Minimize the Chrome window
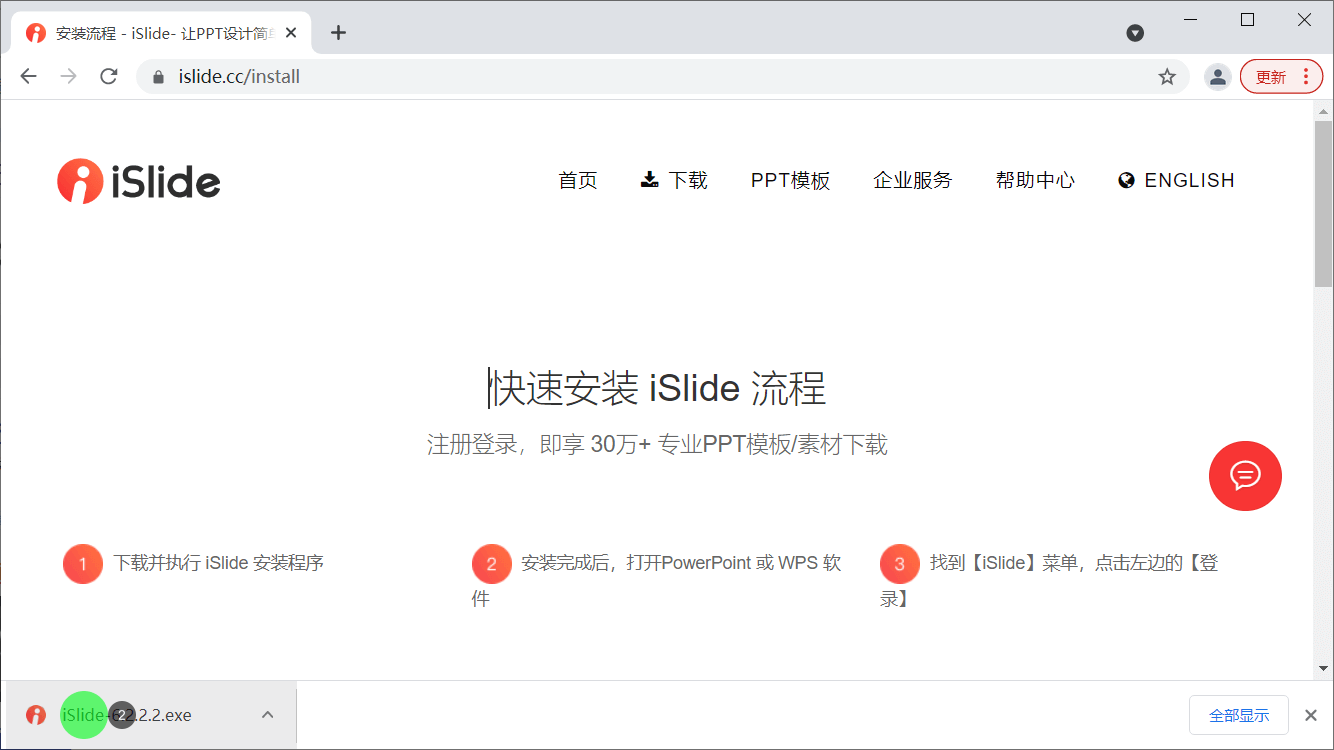Viewport: 1334px width, 750px height. (1190, 19)
